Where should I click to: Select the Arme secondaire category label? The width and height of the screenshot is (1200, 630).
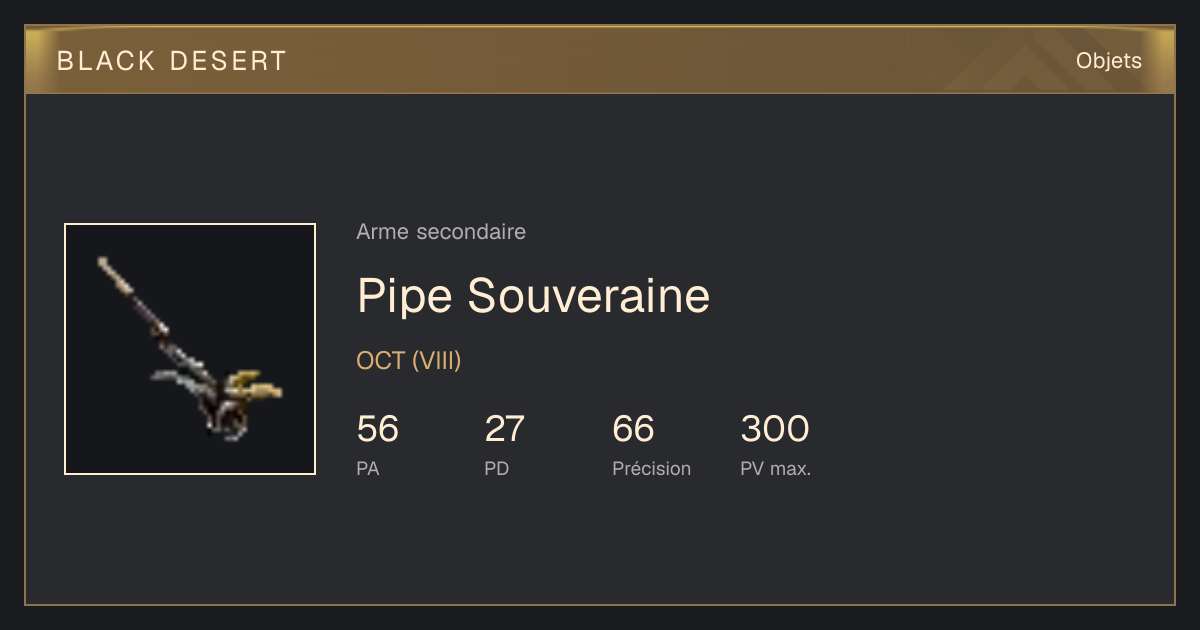(441, 232)
